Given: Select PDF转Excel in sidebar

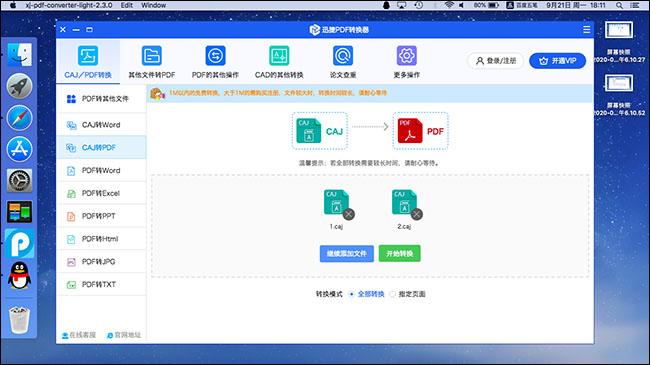Looking at the screenshot, I should [x=101, y=193].
